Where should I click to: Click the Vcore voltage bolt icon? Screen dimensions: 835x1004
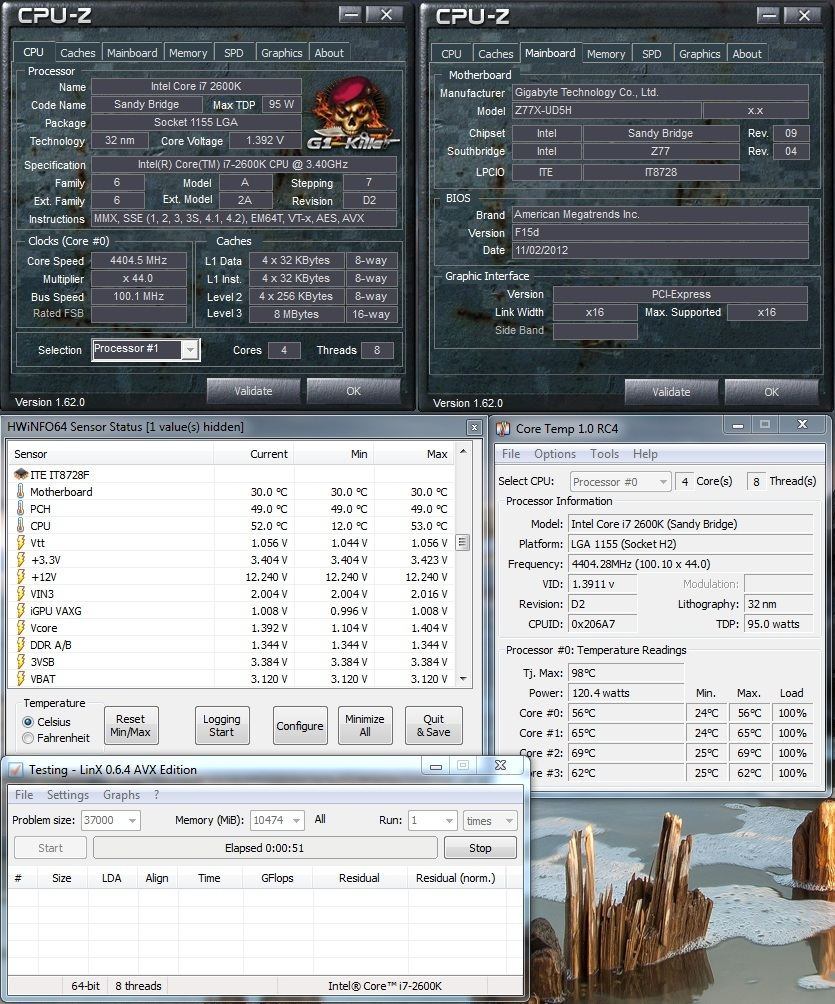pos(20,628)
